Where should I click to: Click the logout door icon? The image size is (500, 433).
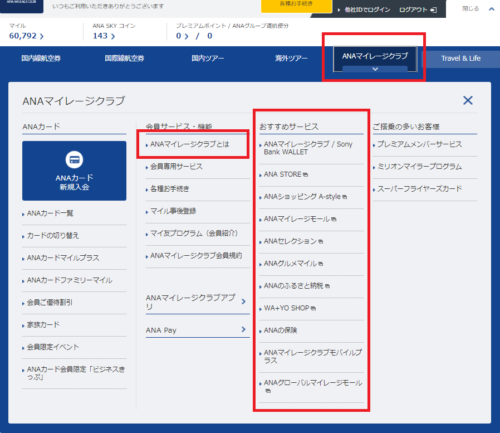tap(434, 10)
